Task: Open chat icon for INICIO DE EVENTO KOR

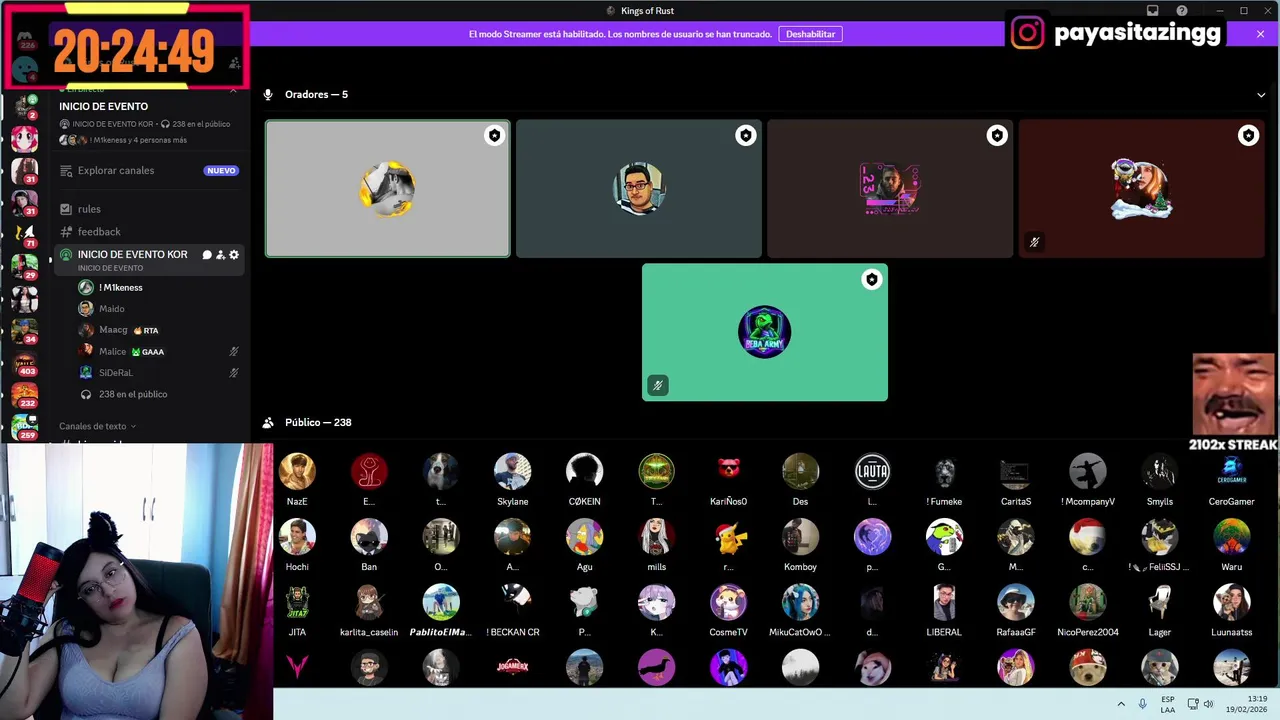Action: (207, 255)
